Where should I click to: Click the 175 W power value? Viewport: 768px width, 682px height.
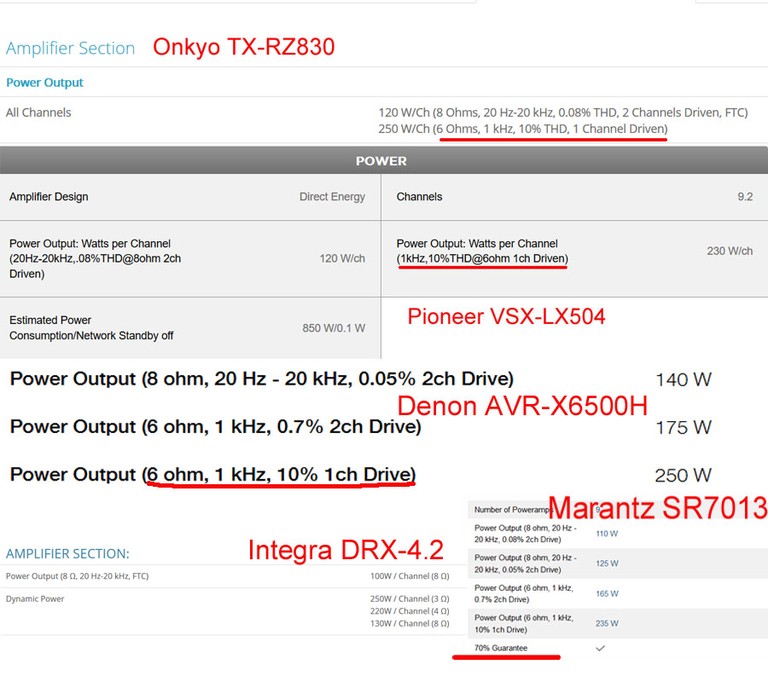click(x=683, y=428)
